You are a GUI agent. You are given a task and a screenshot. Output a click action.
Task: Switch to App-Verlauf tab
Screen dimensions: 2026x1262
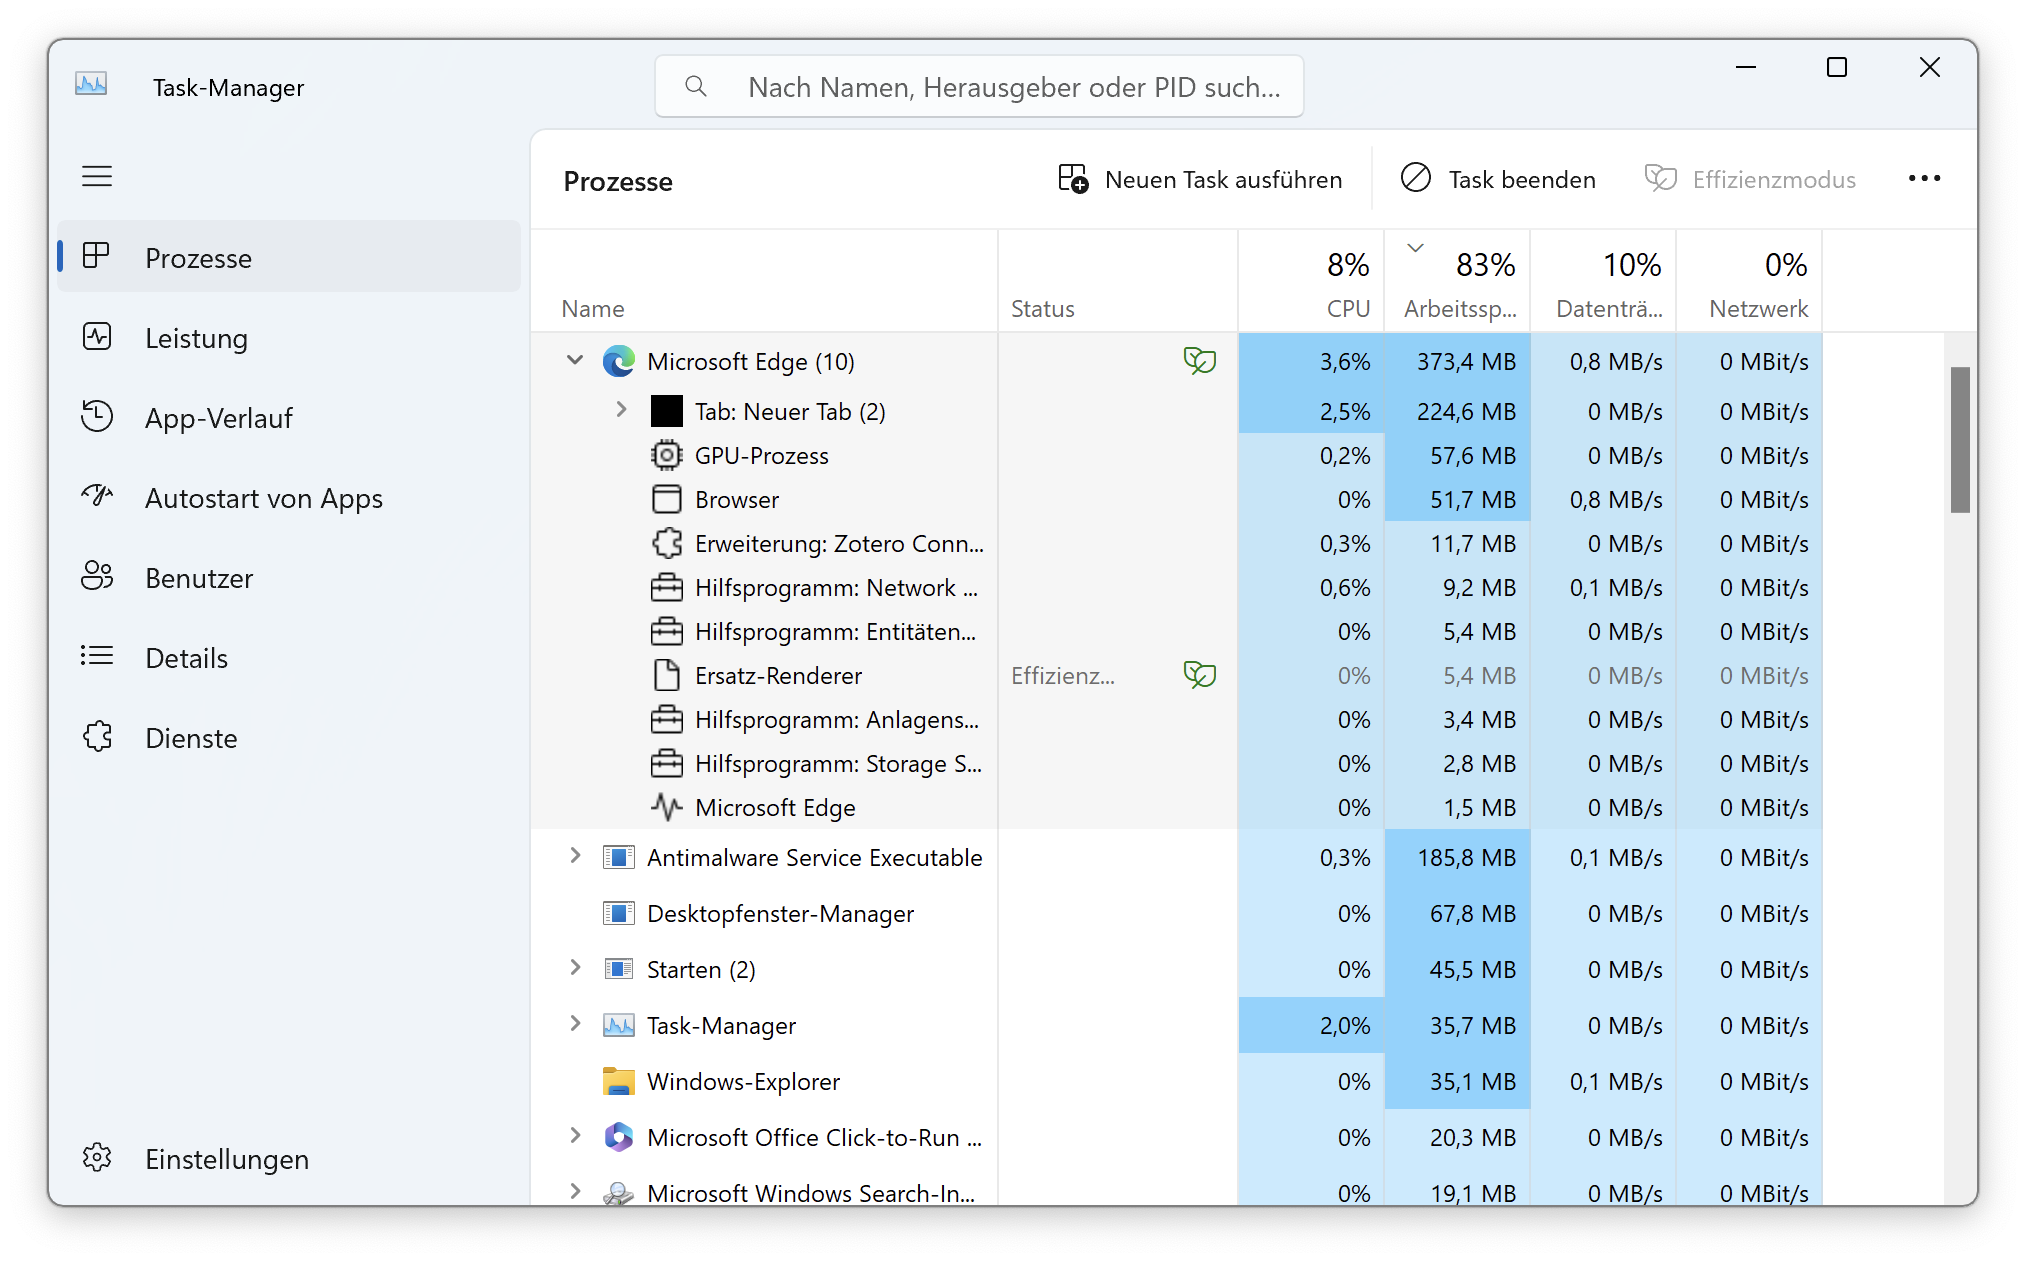click(289, 417)
